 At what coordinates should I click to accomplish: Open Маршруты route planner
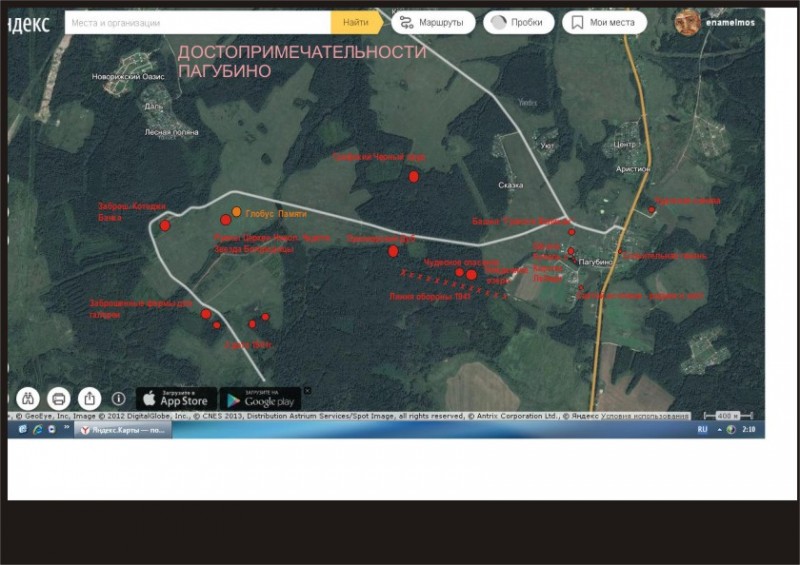(x=433, y=22)
